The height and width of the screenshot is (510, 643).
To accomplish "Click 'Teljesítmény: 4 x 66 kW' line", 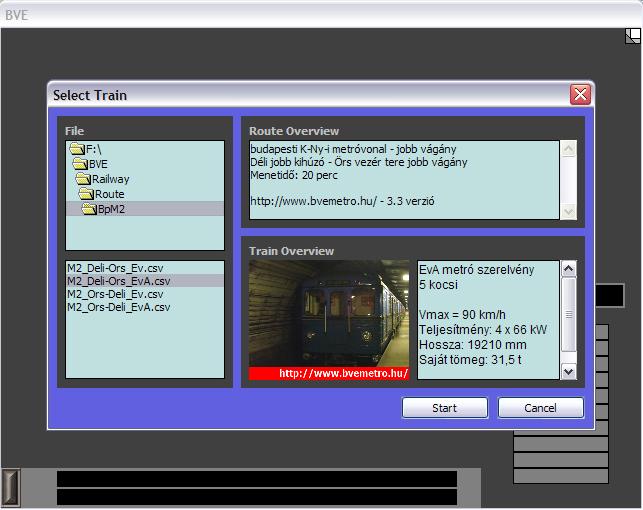I will pos(483,330).
